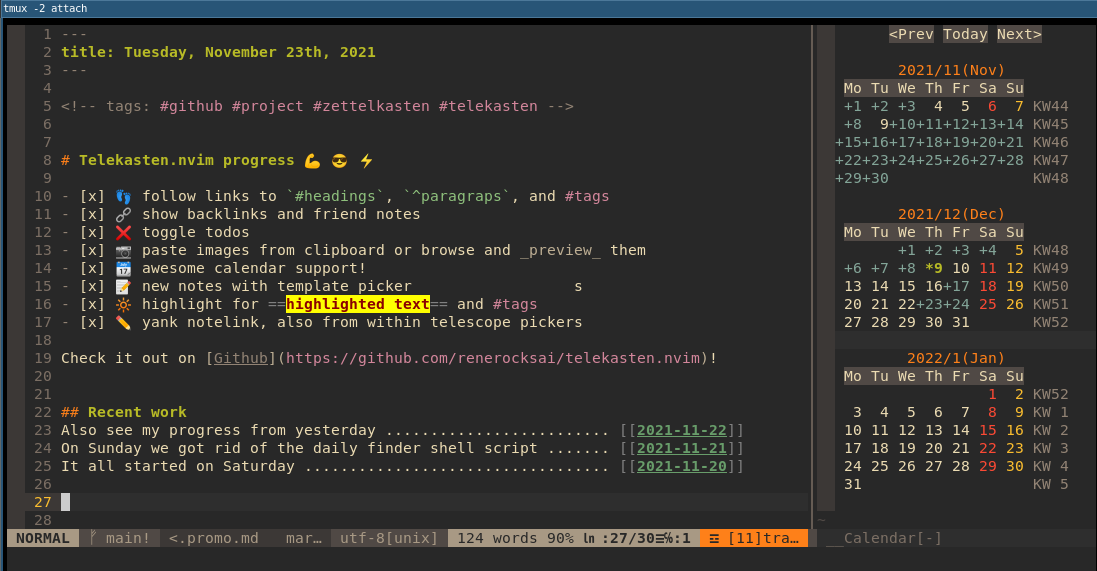Click the 2021/11(Nov) month header
The width and height of the screenshot is (1097, 571).
951,71
